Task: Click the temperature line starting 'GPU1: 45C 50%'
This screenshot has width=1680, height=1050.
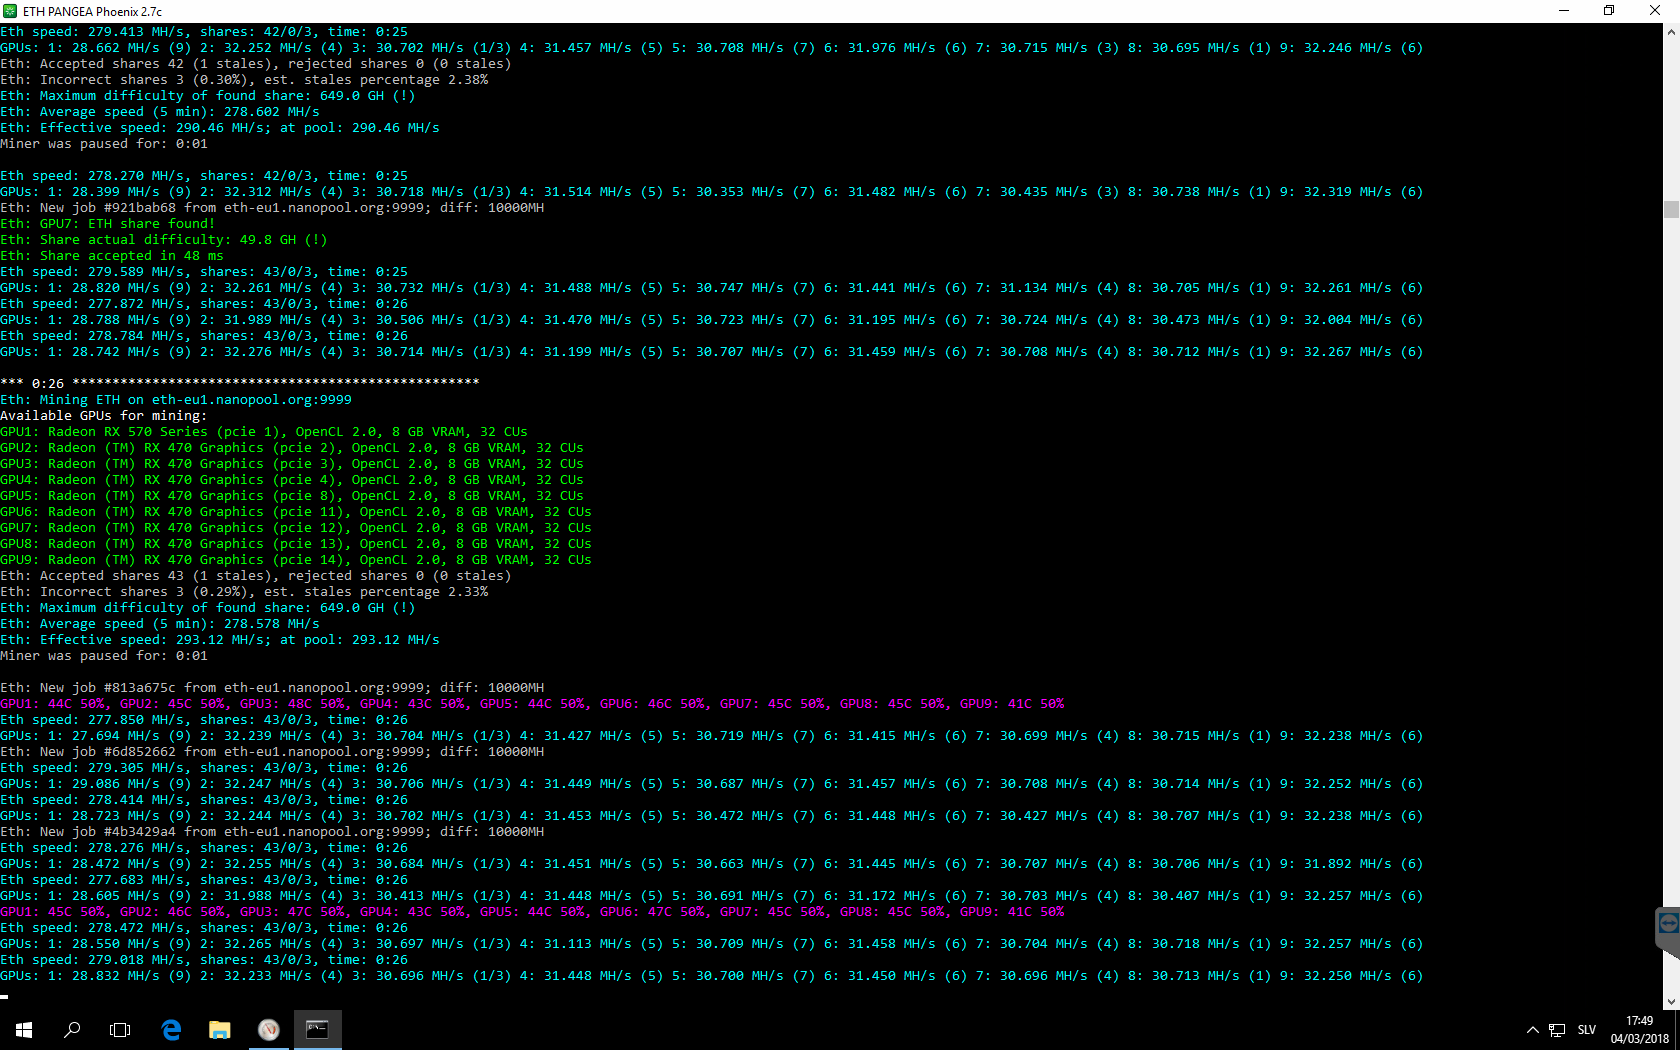Action: coord(532,912)
